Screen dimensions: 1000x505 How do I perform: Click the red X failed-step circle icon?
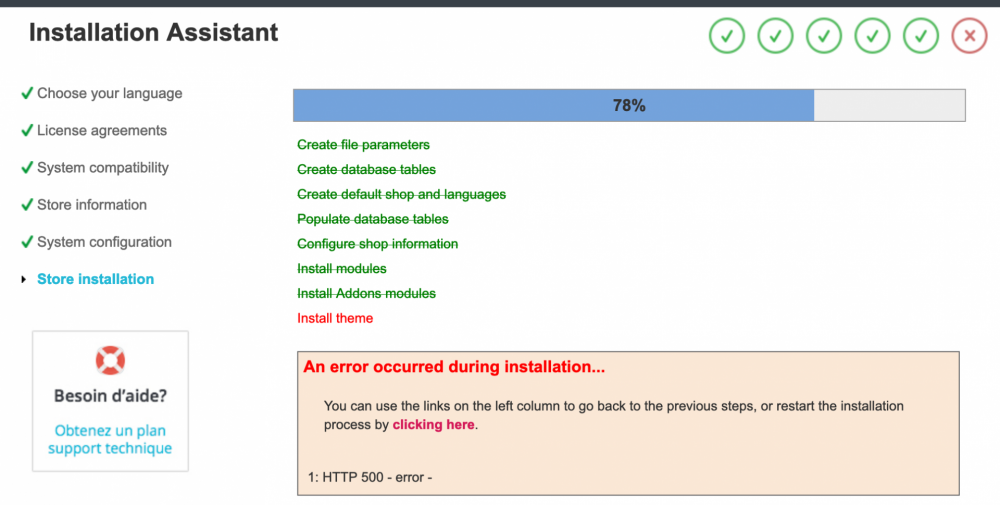pos(969,36)
